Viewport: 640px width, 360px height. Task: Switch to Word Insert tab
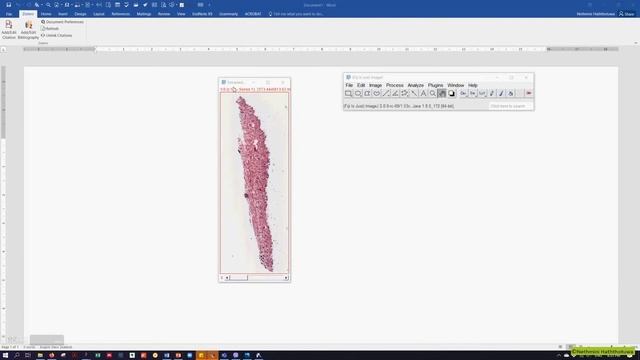tap(62, 14)
